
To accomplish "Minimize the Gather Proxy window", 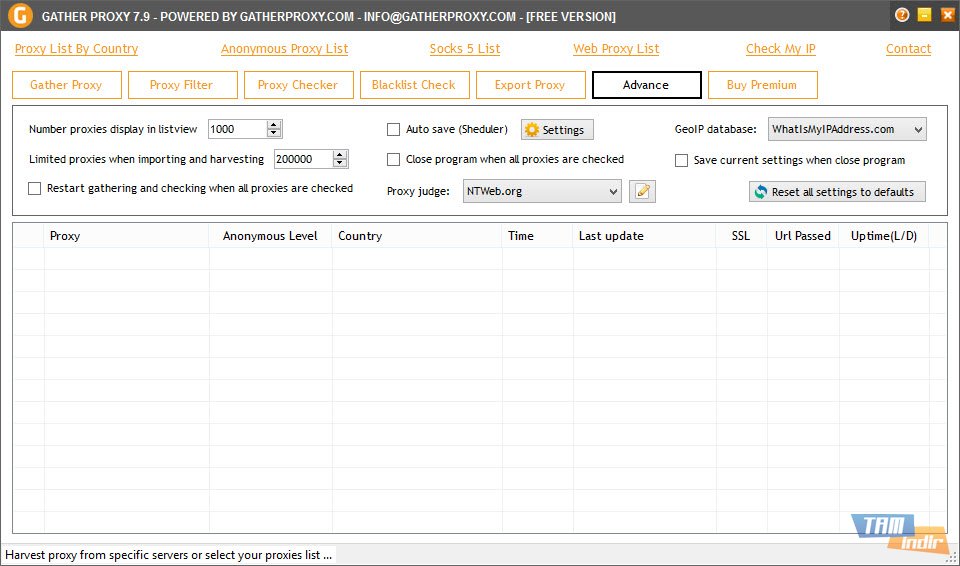I will 924,15.
